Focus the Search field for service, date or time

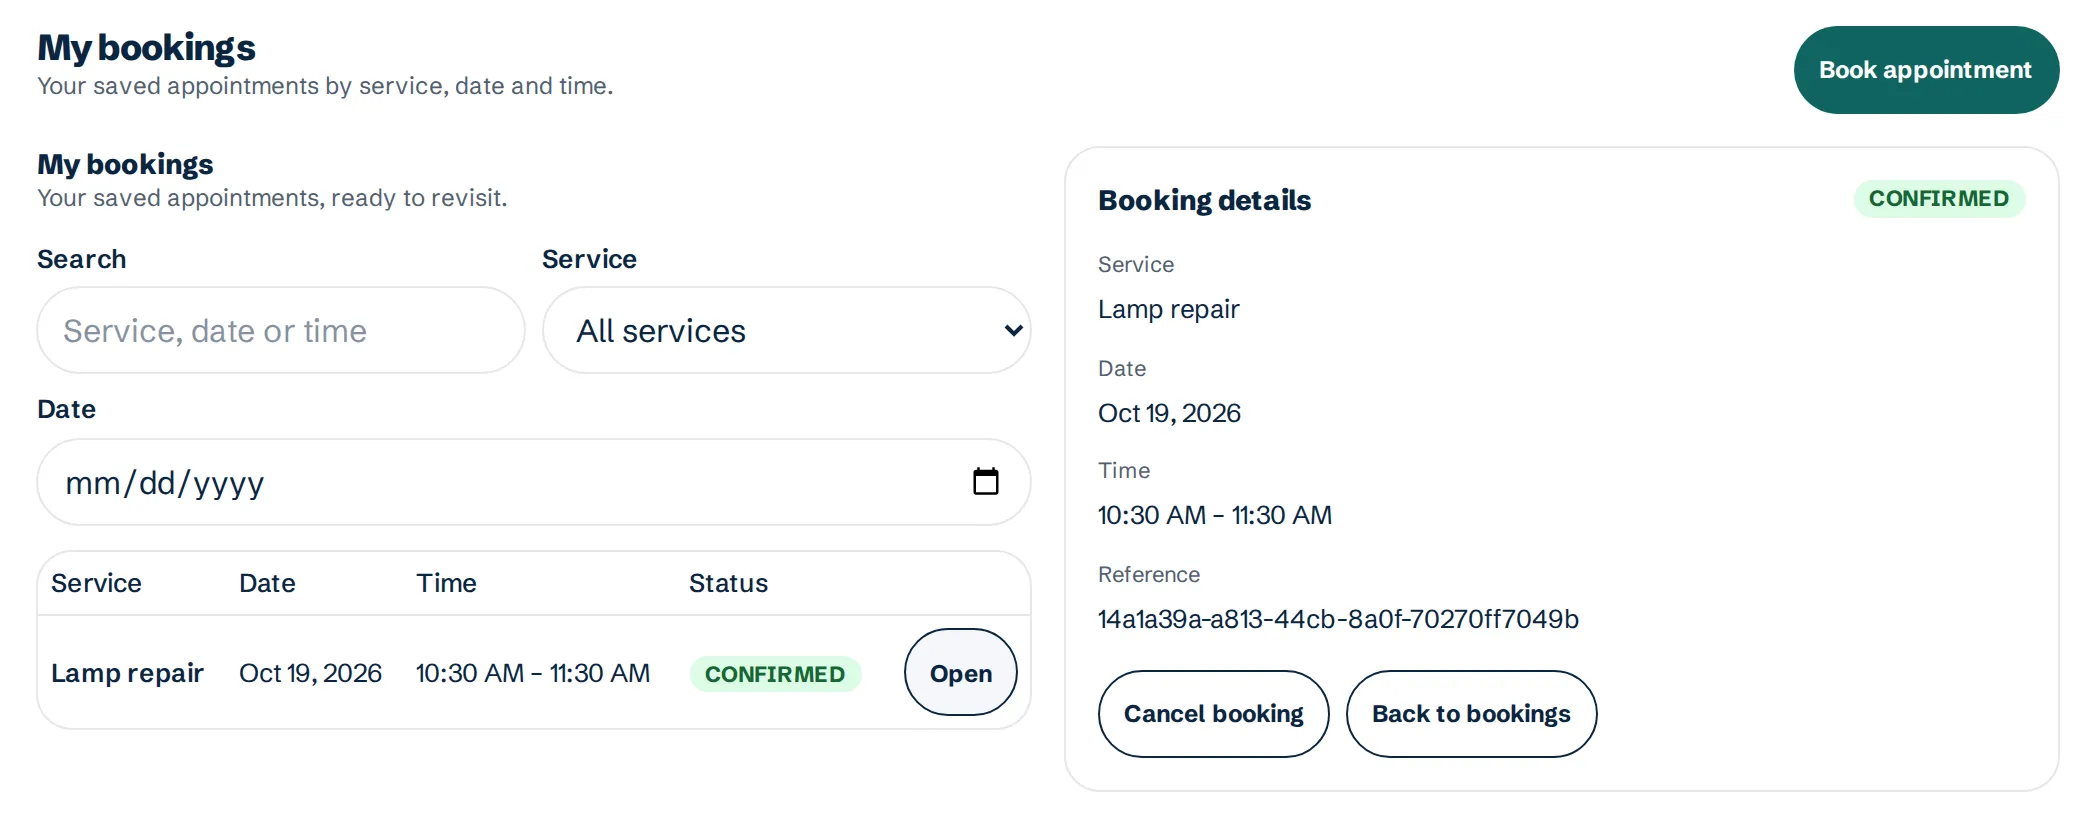[x=281, y=330]
